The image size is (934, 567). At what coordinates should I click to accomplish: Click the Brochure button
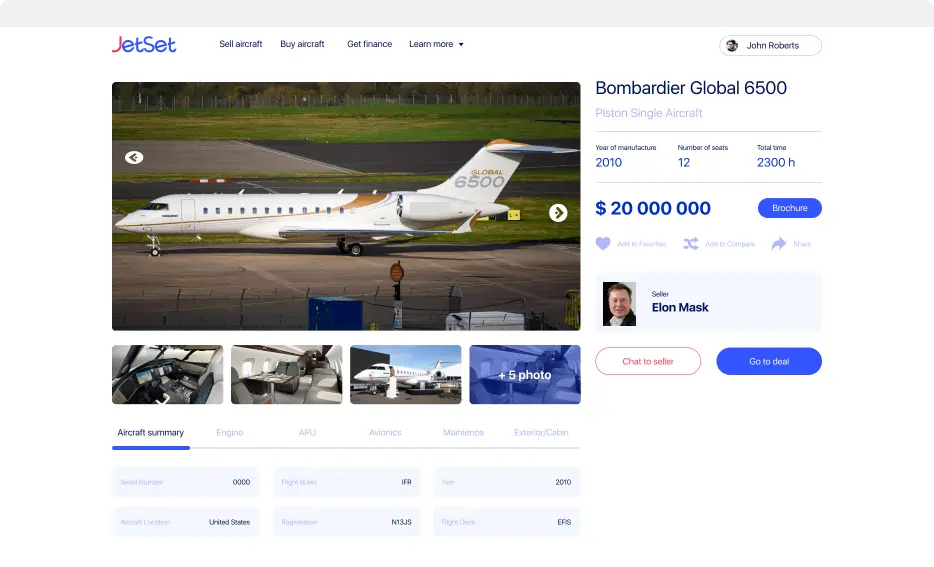[790, 208]
